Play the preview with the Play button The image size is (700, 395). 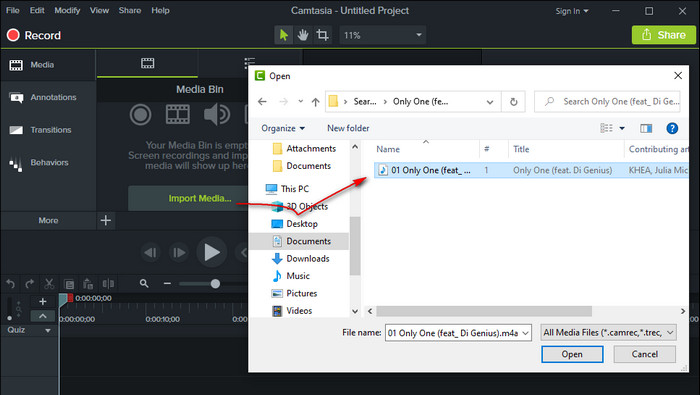tap(212, 253)
